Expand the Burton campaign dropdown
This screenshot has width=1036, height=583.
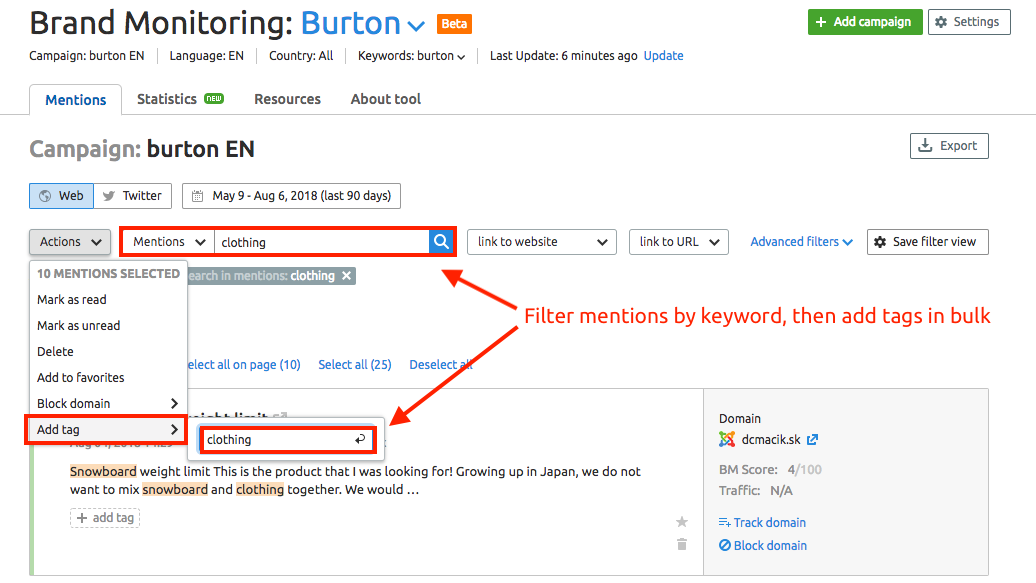[416, 26]
